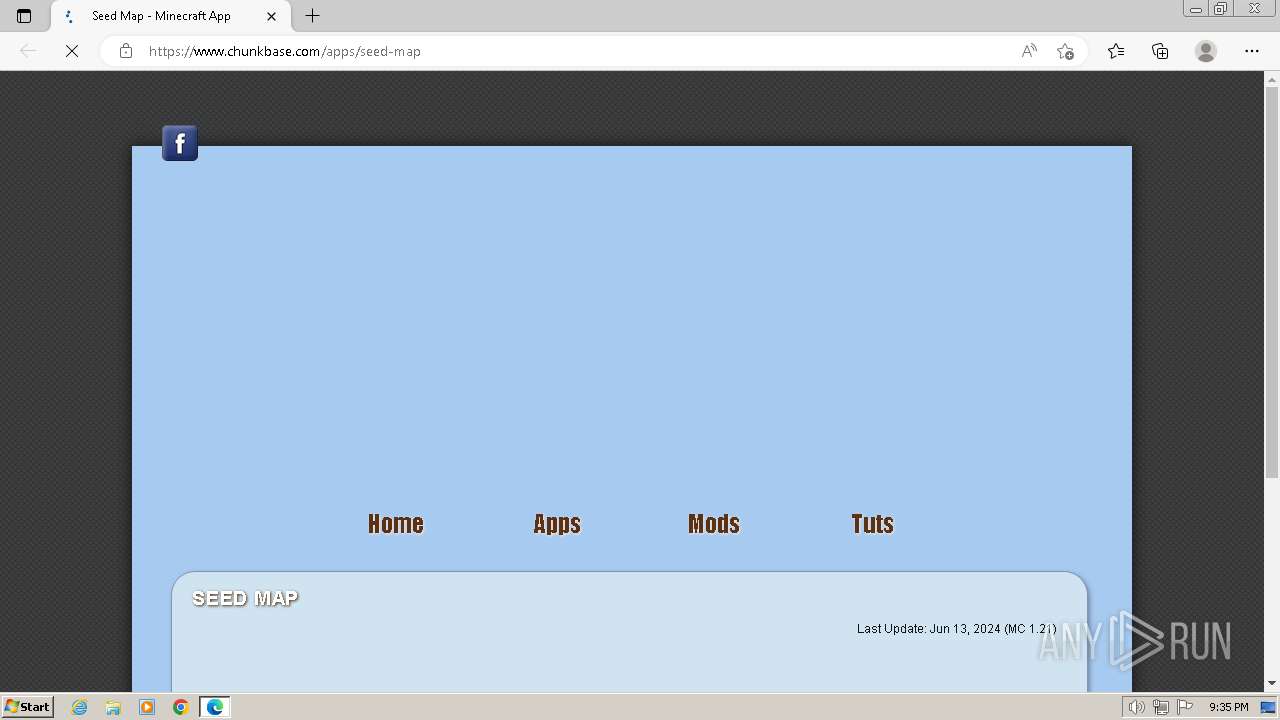Open the Tuts menu item

[x=873, y=524]
